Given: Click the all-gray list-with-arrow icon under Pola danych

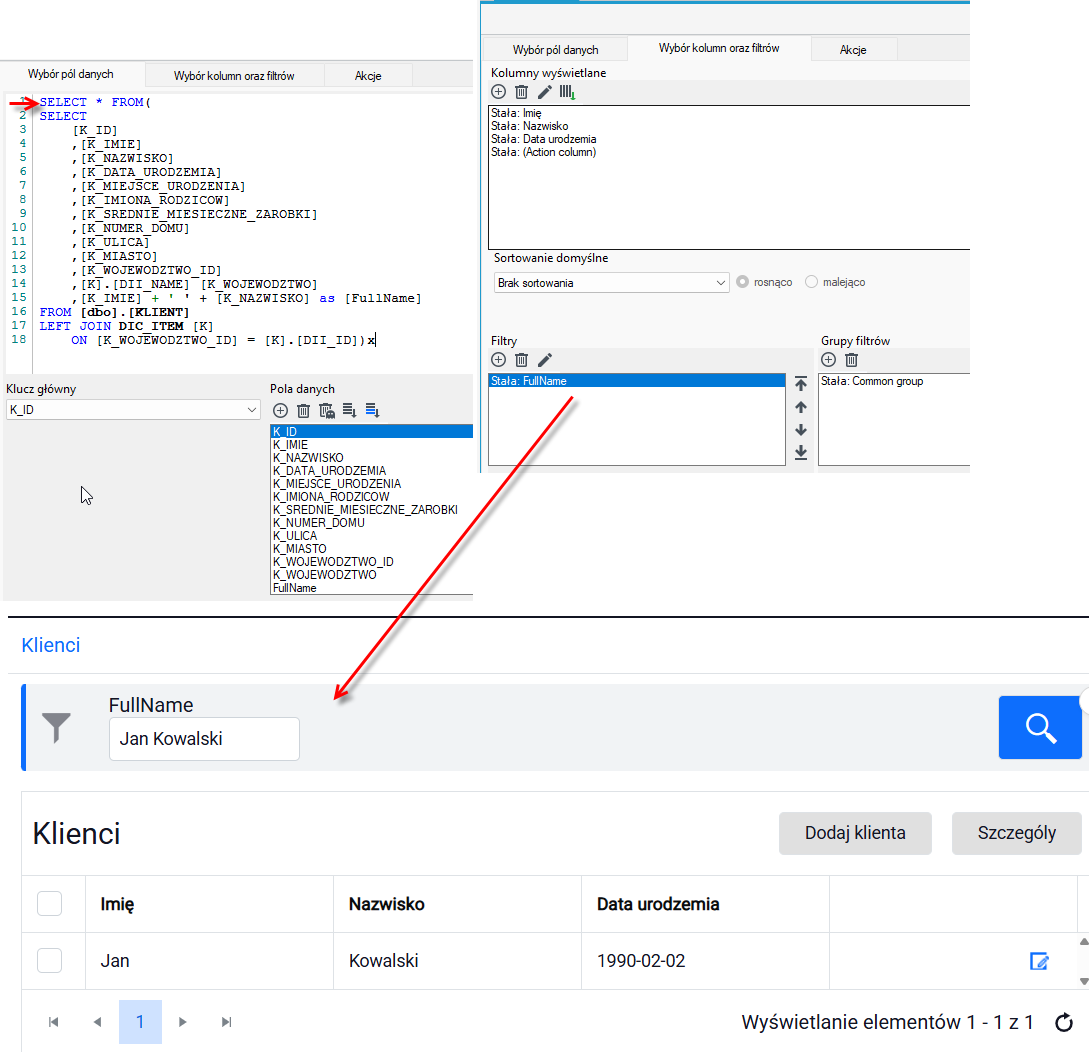Looking at the screenshot, I should click(349, 411).
